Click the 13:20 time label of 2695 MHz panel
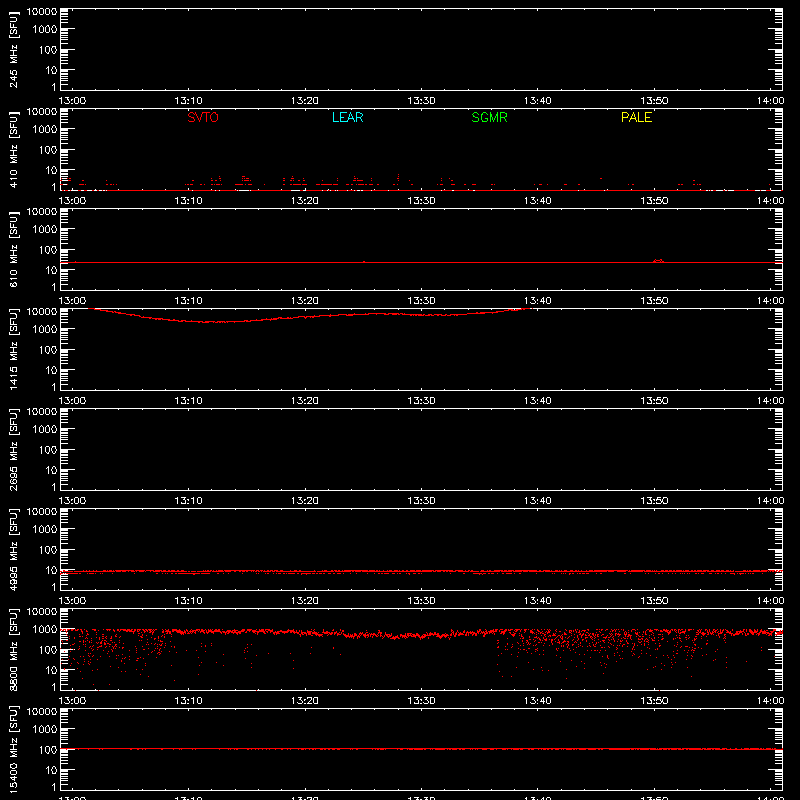 point(305,501)
